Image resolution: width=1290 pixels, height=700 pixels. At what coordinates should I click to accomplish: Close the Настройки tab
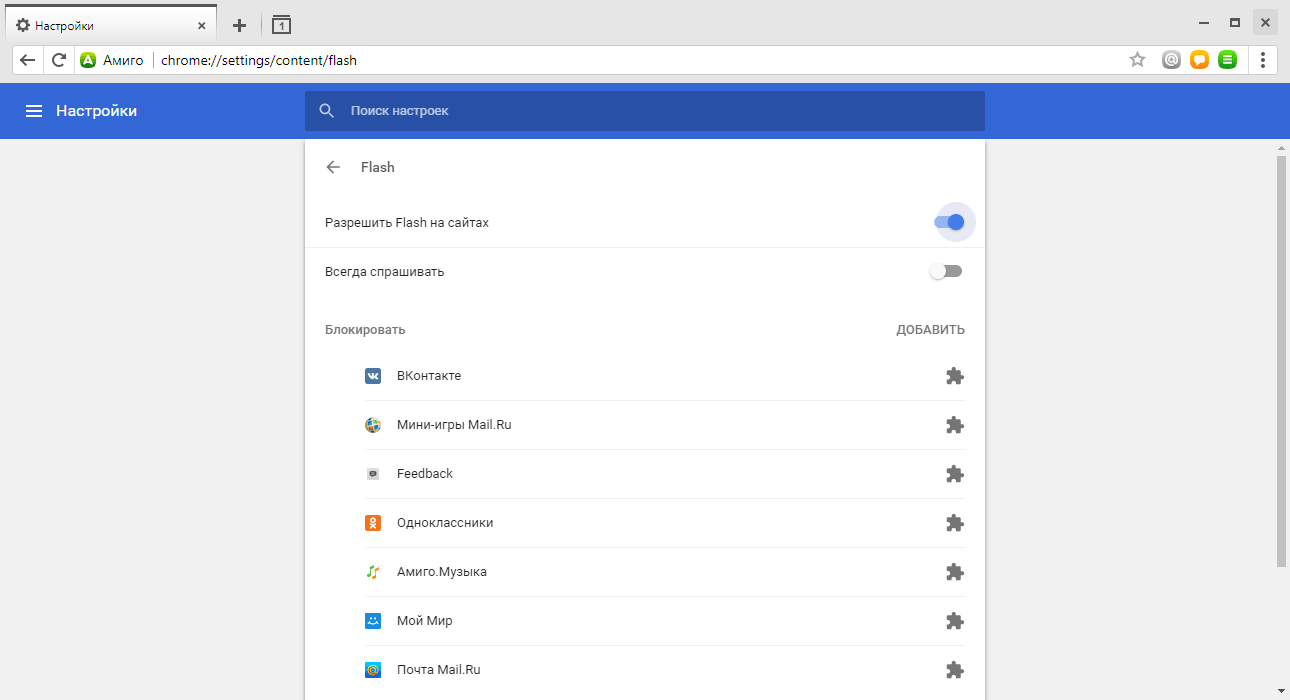[x=202, y=25]
